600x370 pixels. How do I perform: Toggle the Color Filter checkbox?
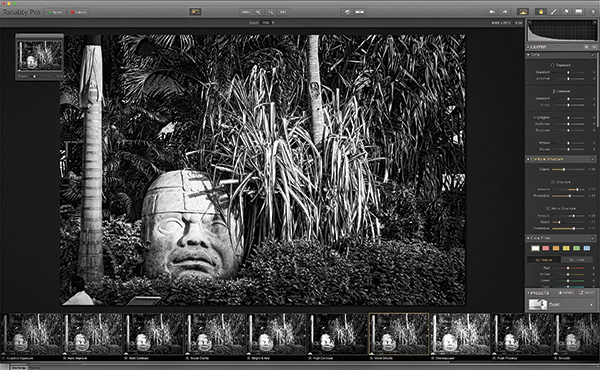tap(593, 238)
